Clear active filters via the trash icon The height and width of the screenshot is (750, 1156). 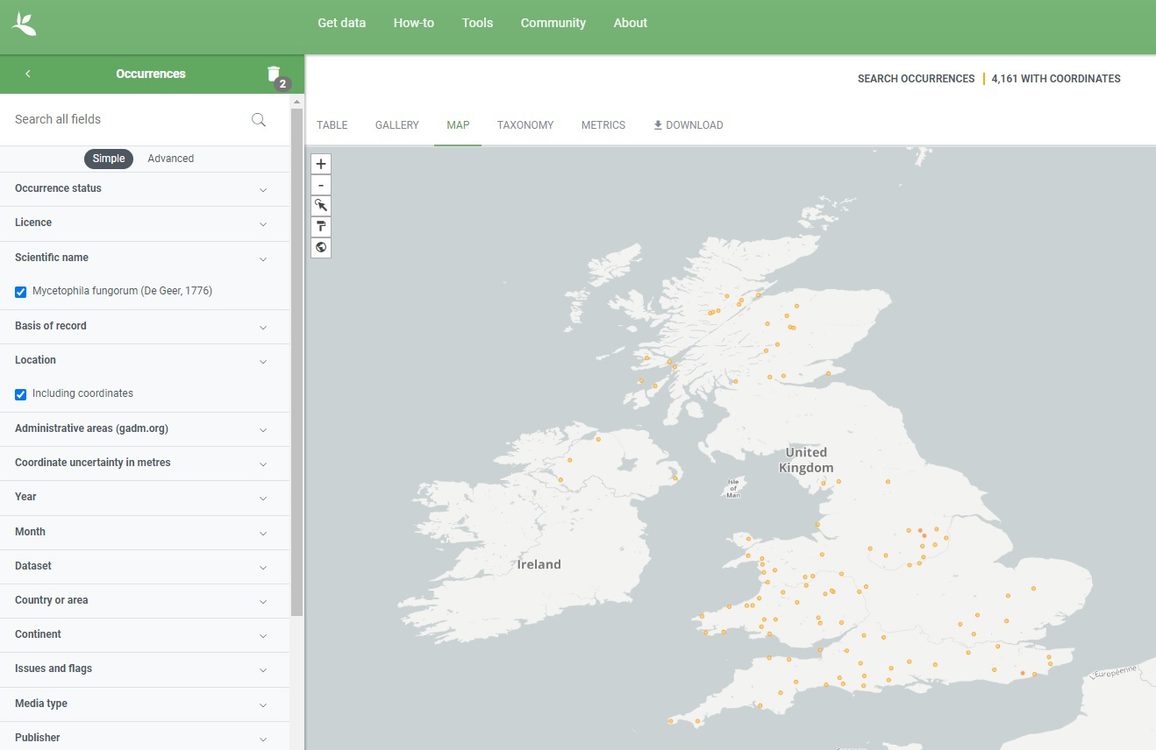pos(273,73)
